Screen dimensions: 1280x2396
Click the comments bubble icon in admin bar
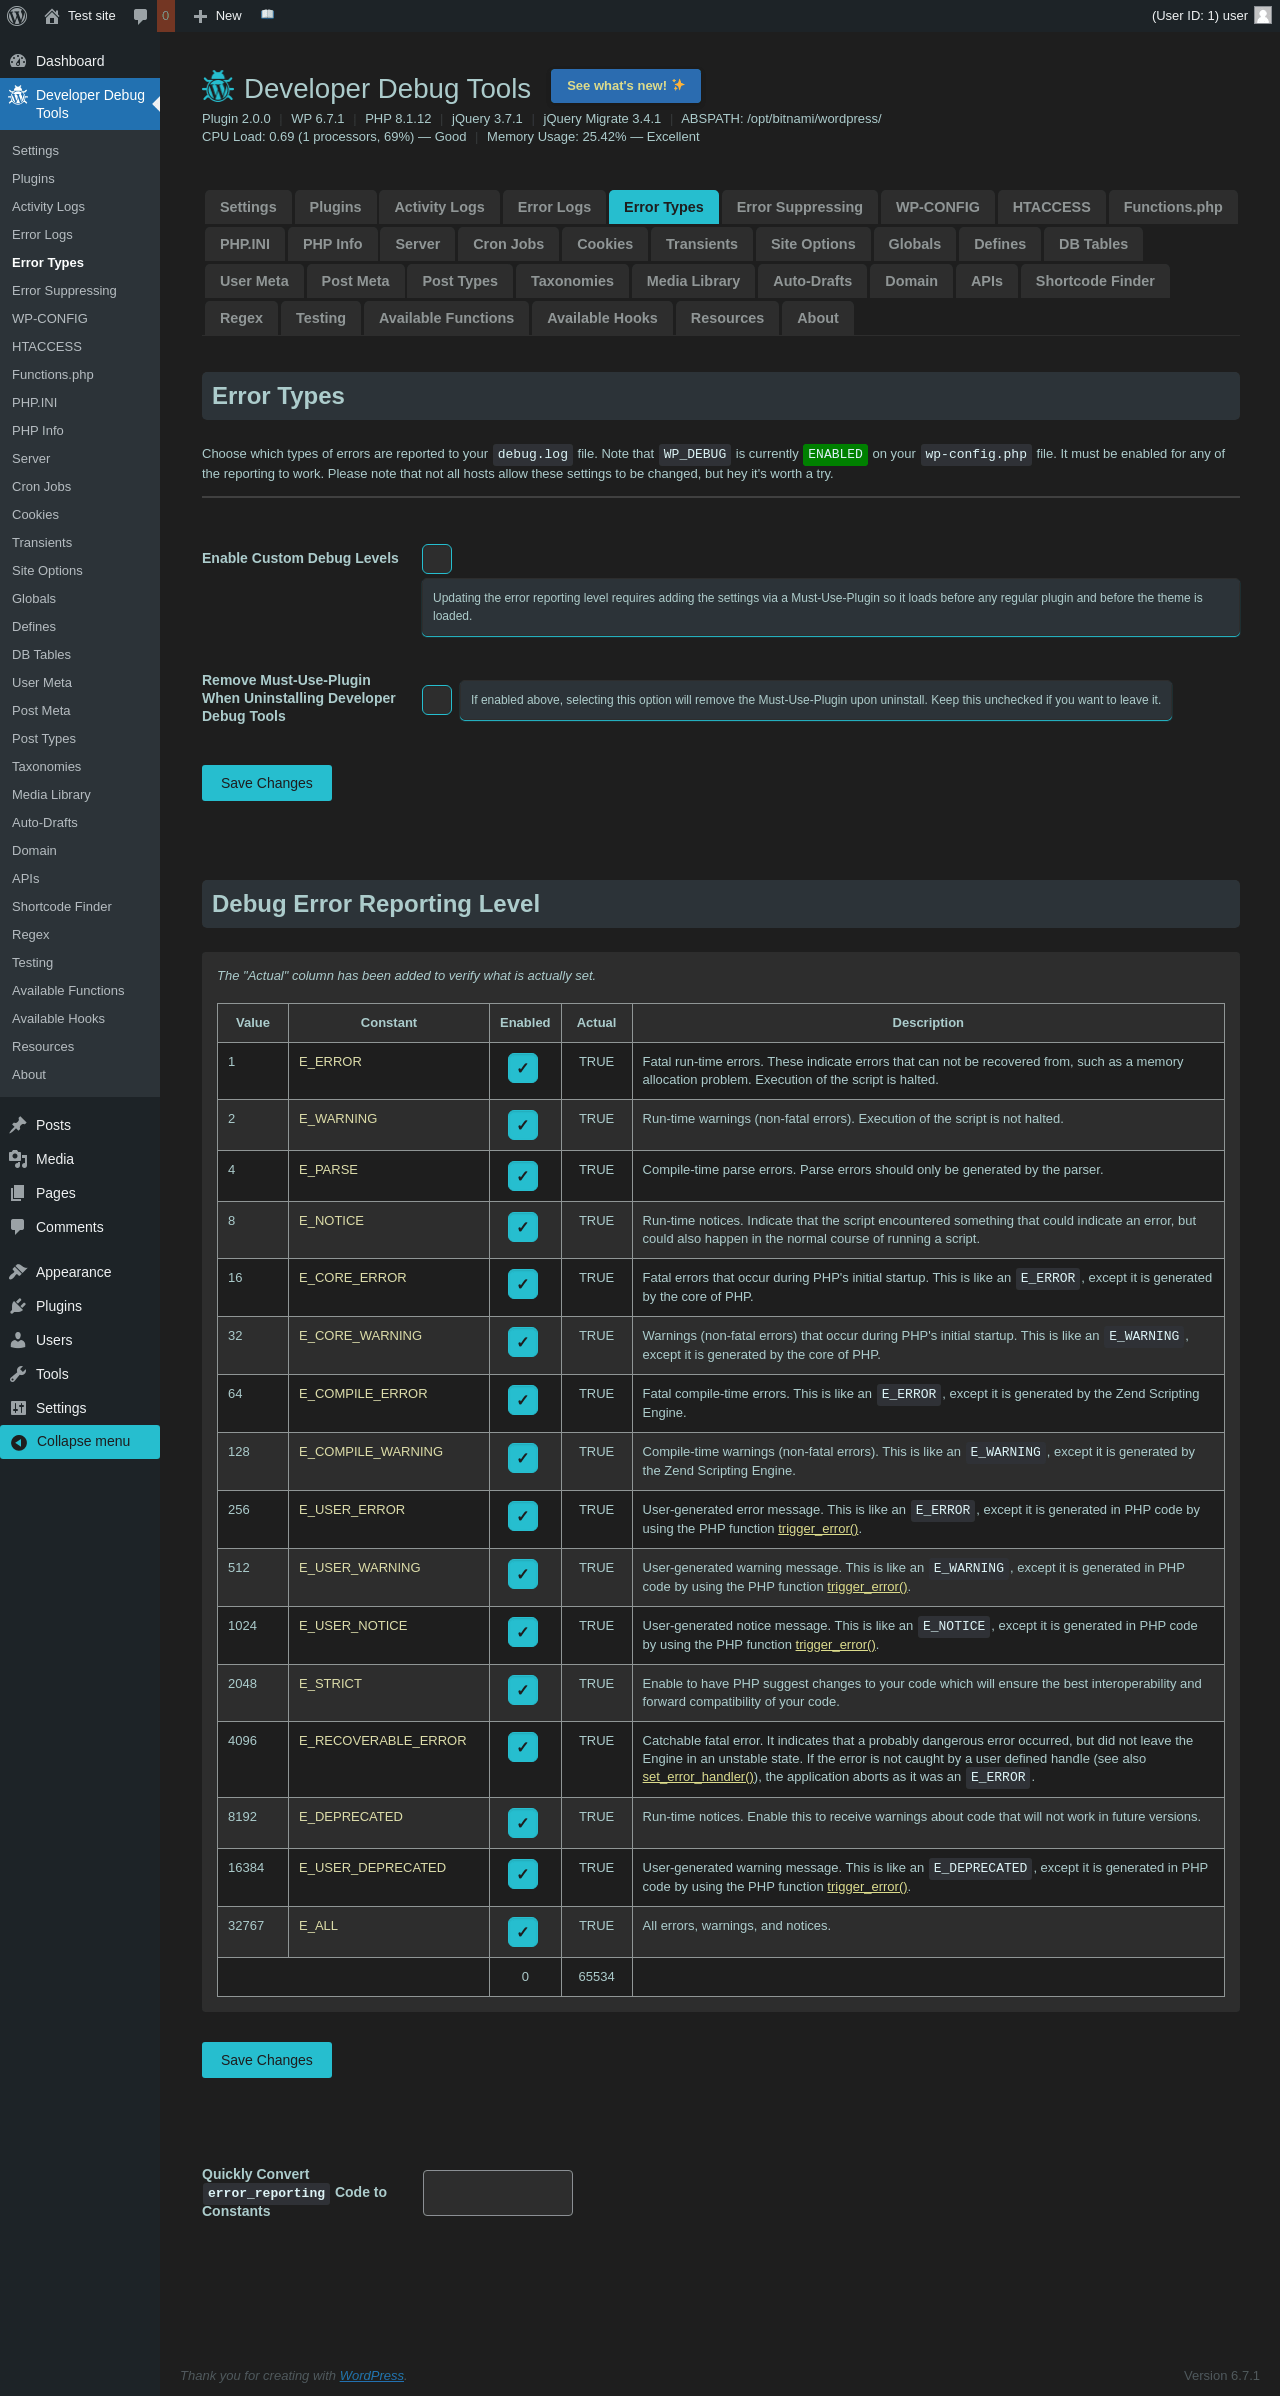click(141, 16)
